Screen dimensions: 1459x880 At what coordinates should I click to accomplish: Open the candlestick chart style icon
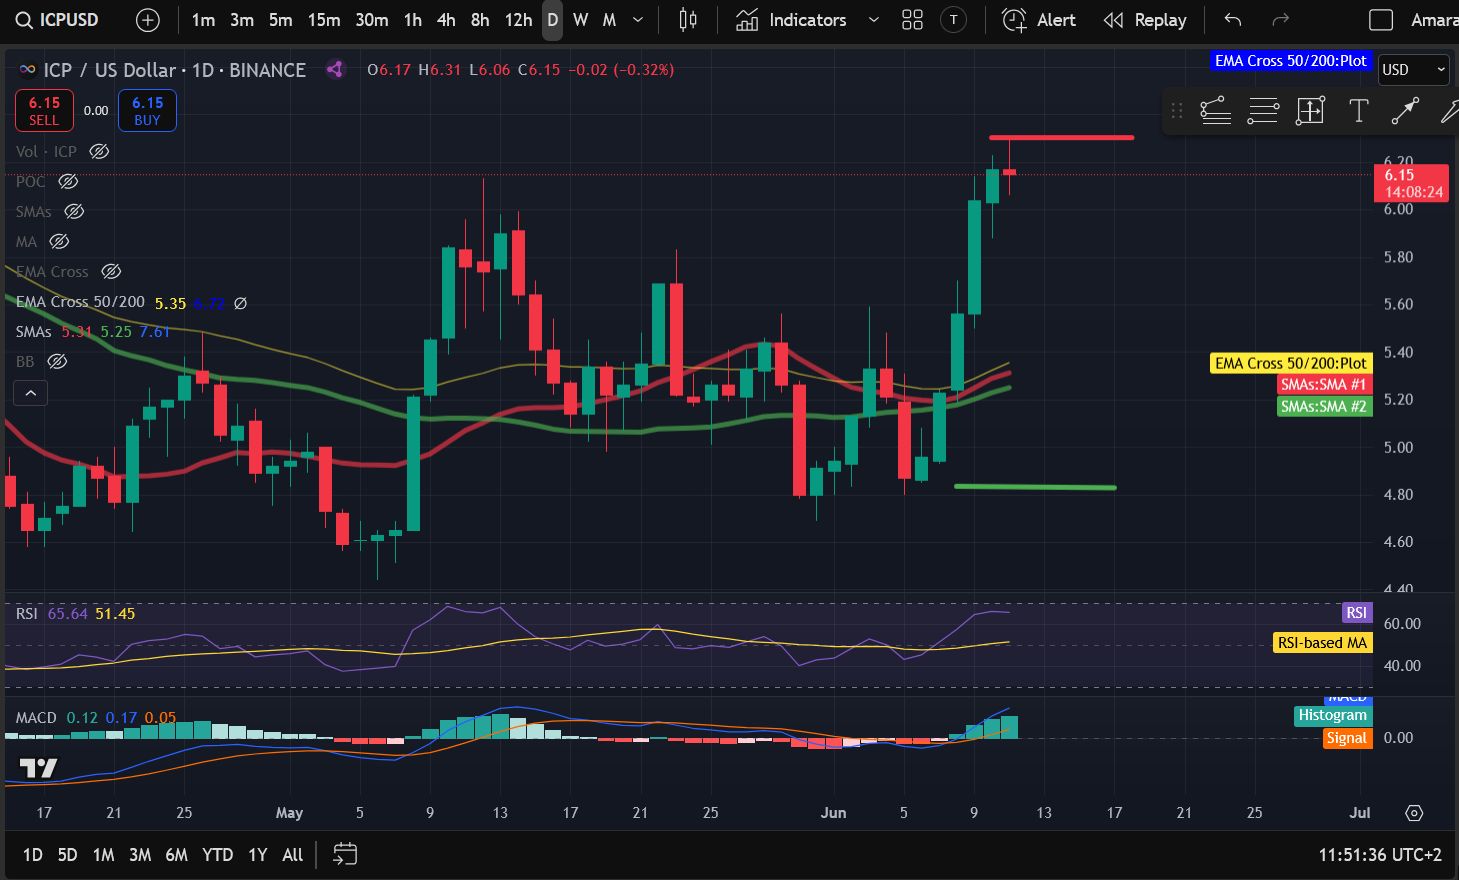click(x=688, y=20)
